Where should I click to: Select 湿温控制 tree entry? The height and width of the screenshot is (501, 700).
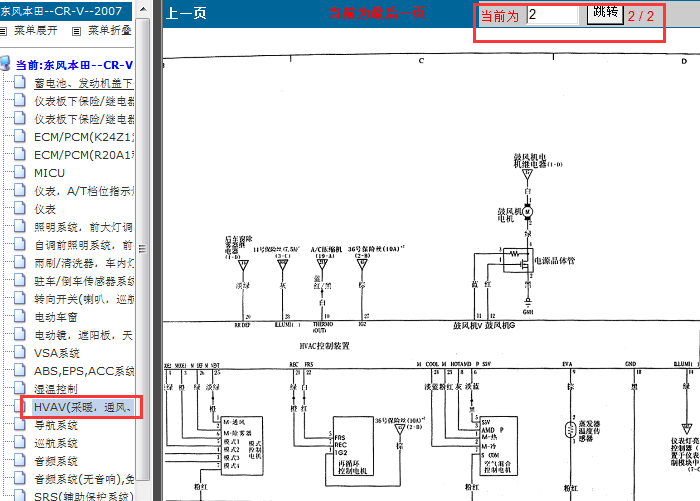click(x=56, y=389)
